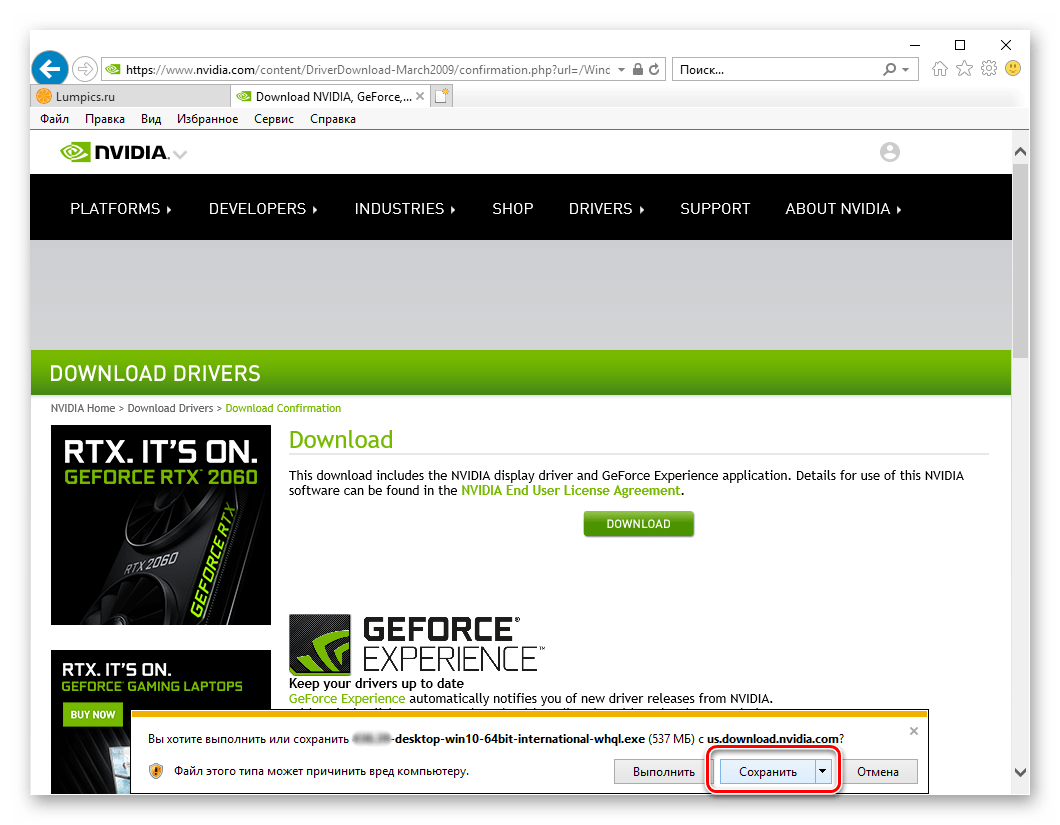Screen dimensions: 1060x825
Task: Open the SUPPORT navigation link
Action: pyautogui.click(x=715, y=209)
